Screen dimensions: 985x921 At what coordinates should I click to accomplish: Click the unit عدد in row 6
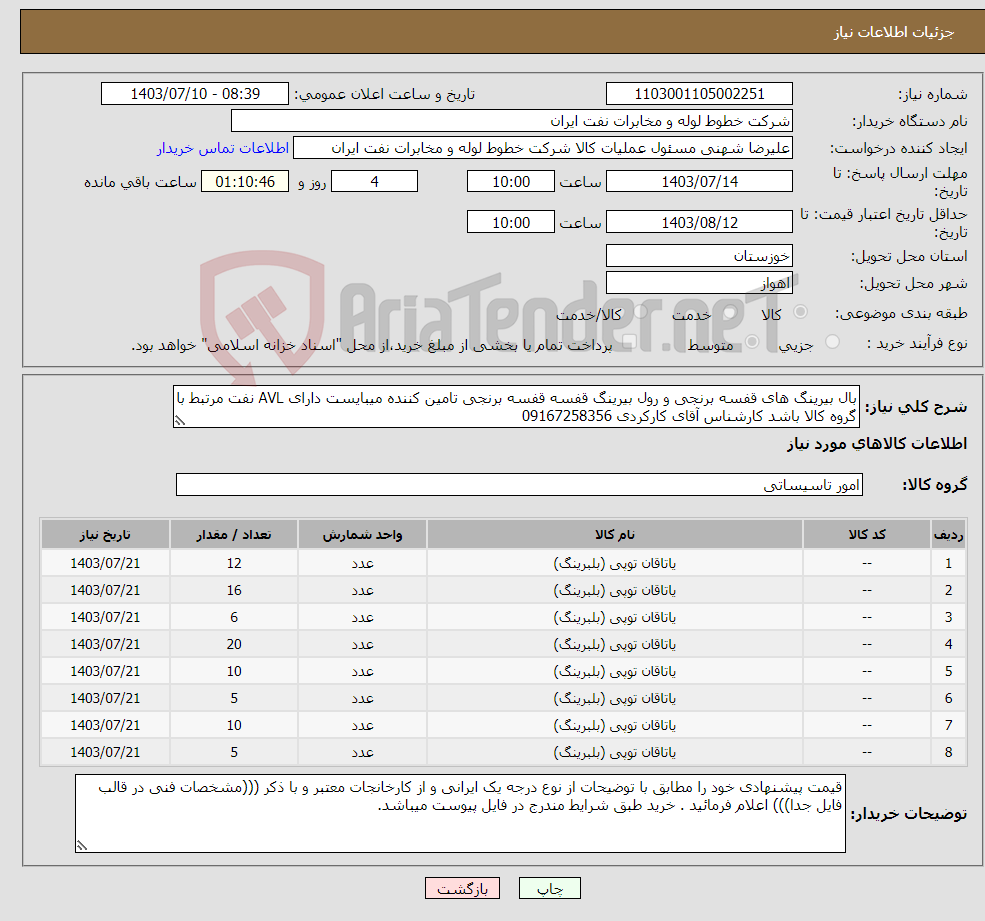[362, 699]
